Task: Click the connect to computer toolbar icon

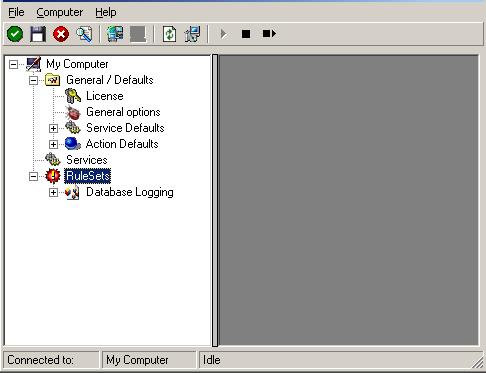Action: [x=115, y=34]
